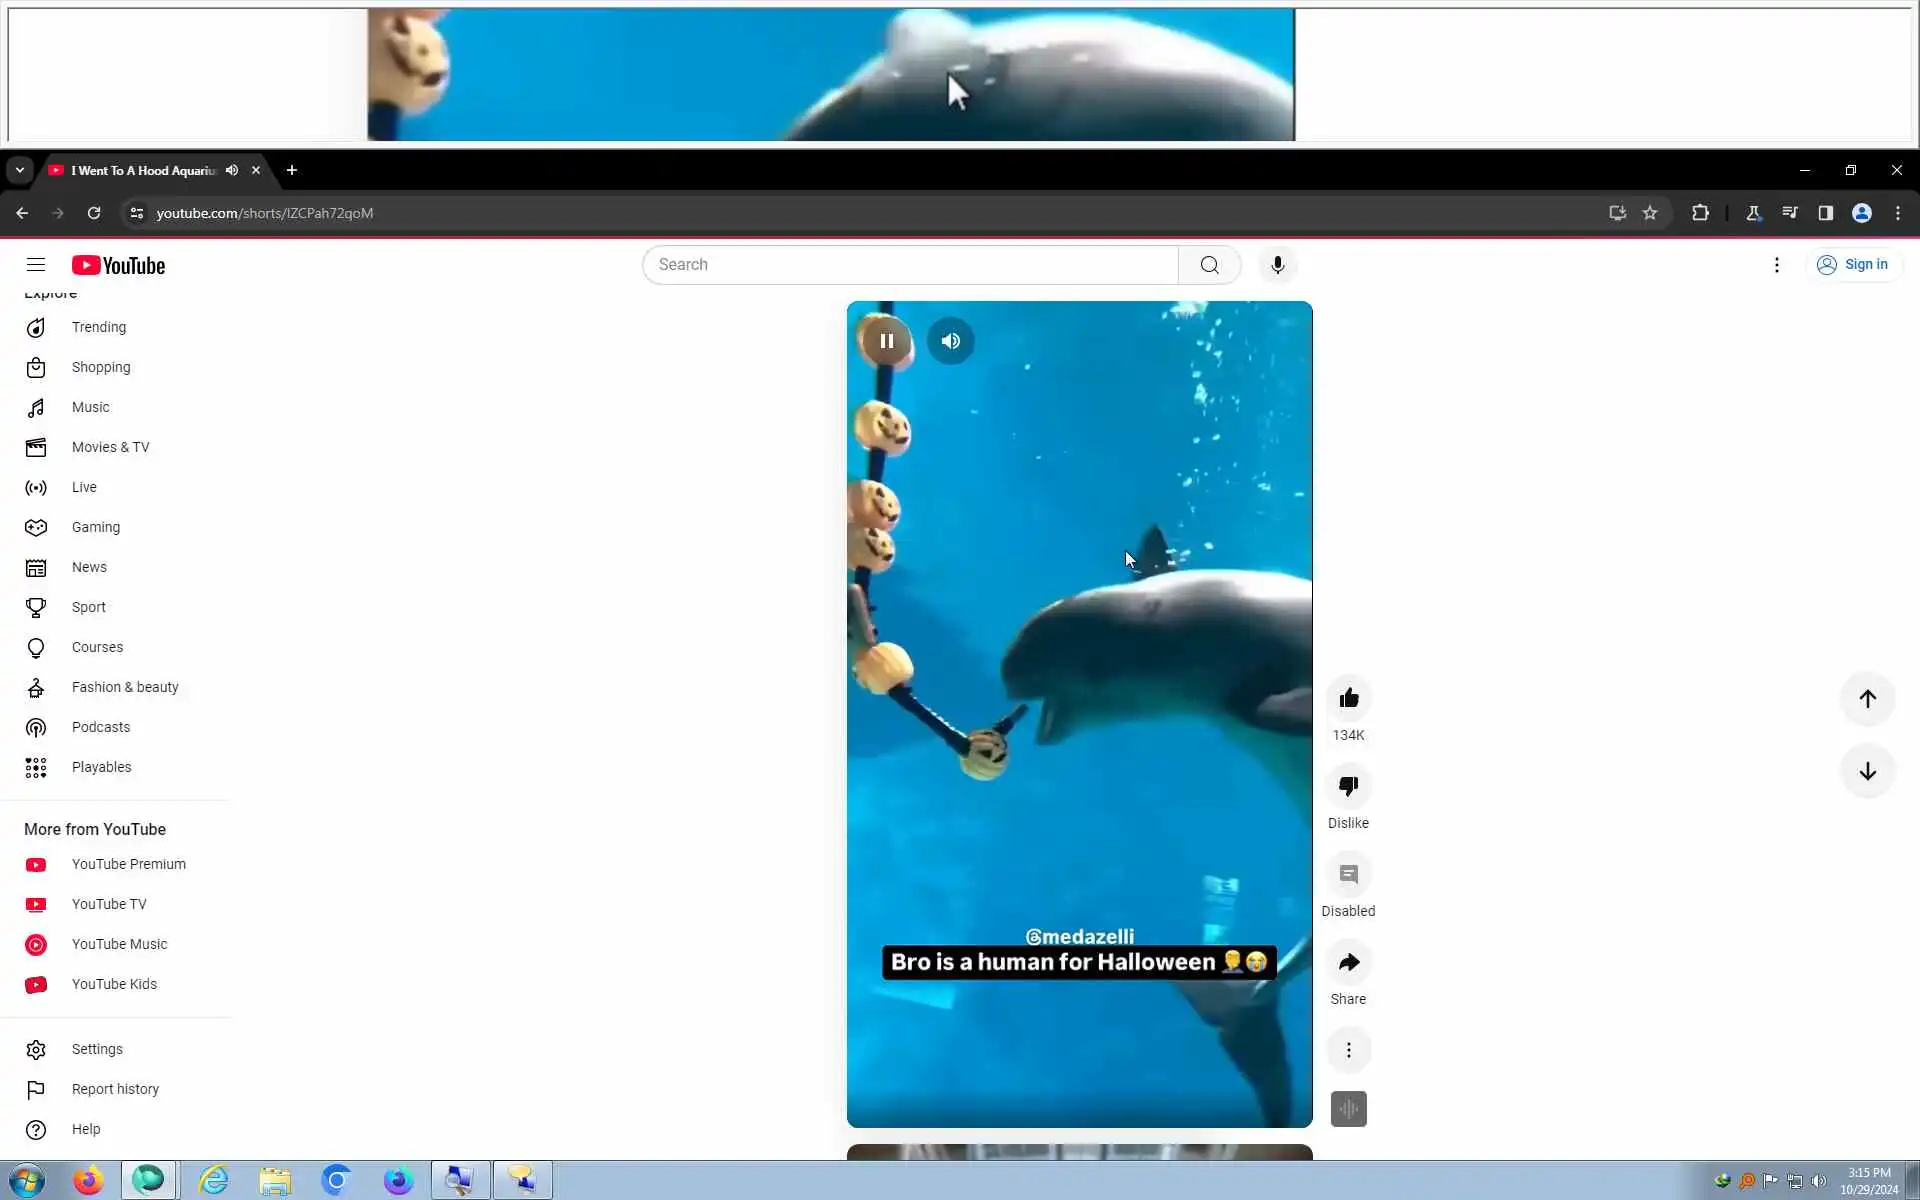1920x1200 pixels.
Task: Bookmark page with the star icon
Action: point(1650,213)
